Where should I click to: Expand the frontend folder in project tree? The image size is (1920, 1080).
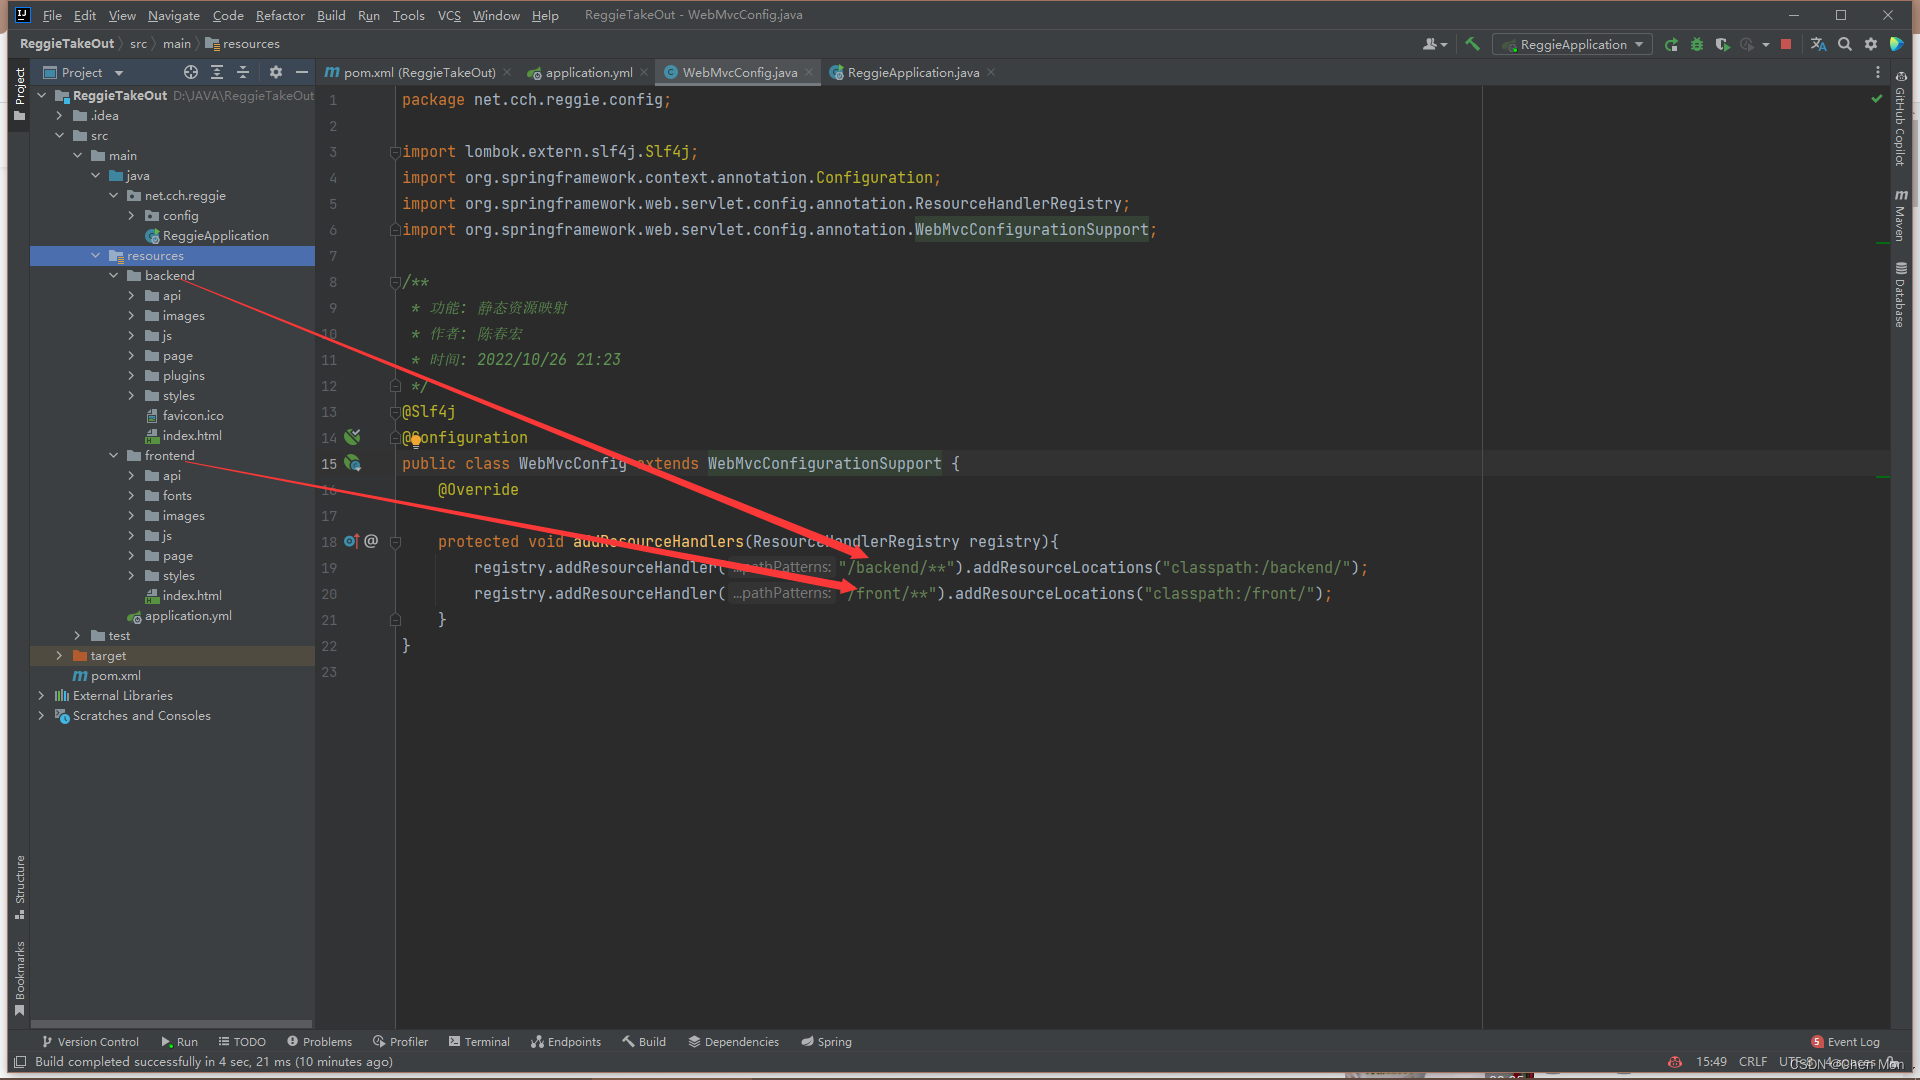113,455
